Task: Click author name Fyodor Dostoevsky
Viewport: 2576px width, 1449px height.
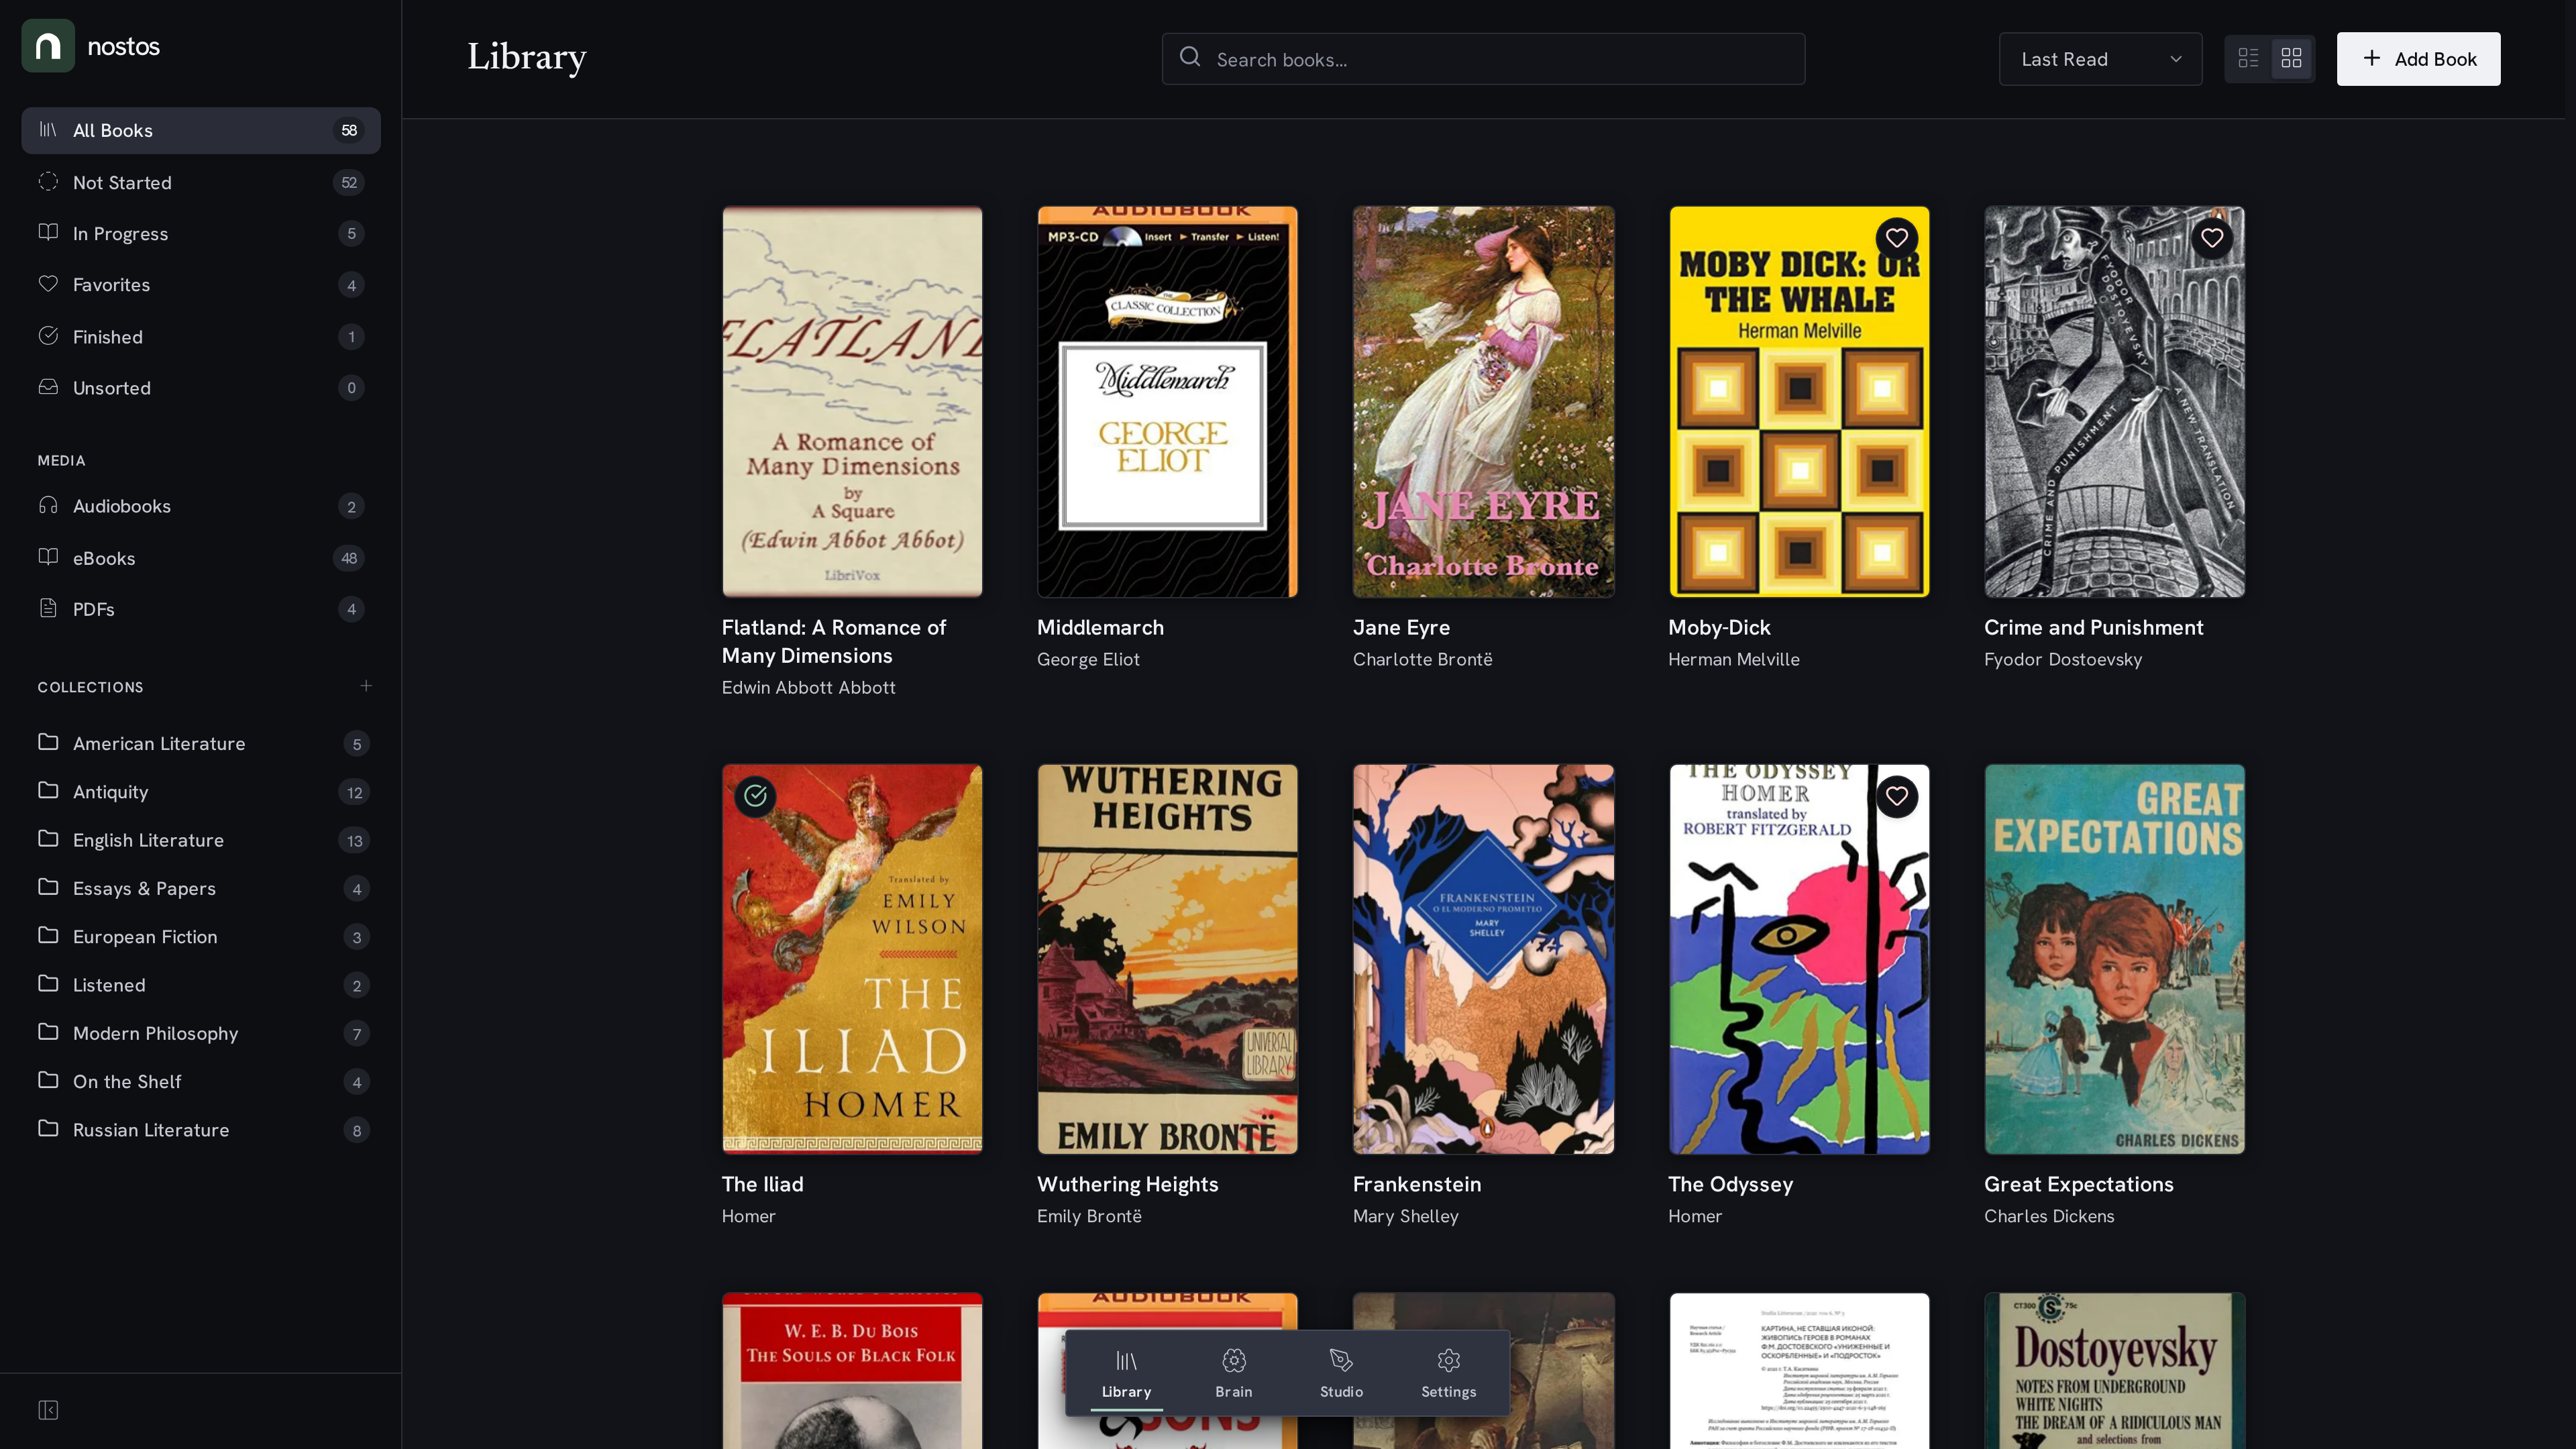Action: (2062, 659)
